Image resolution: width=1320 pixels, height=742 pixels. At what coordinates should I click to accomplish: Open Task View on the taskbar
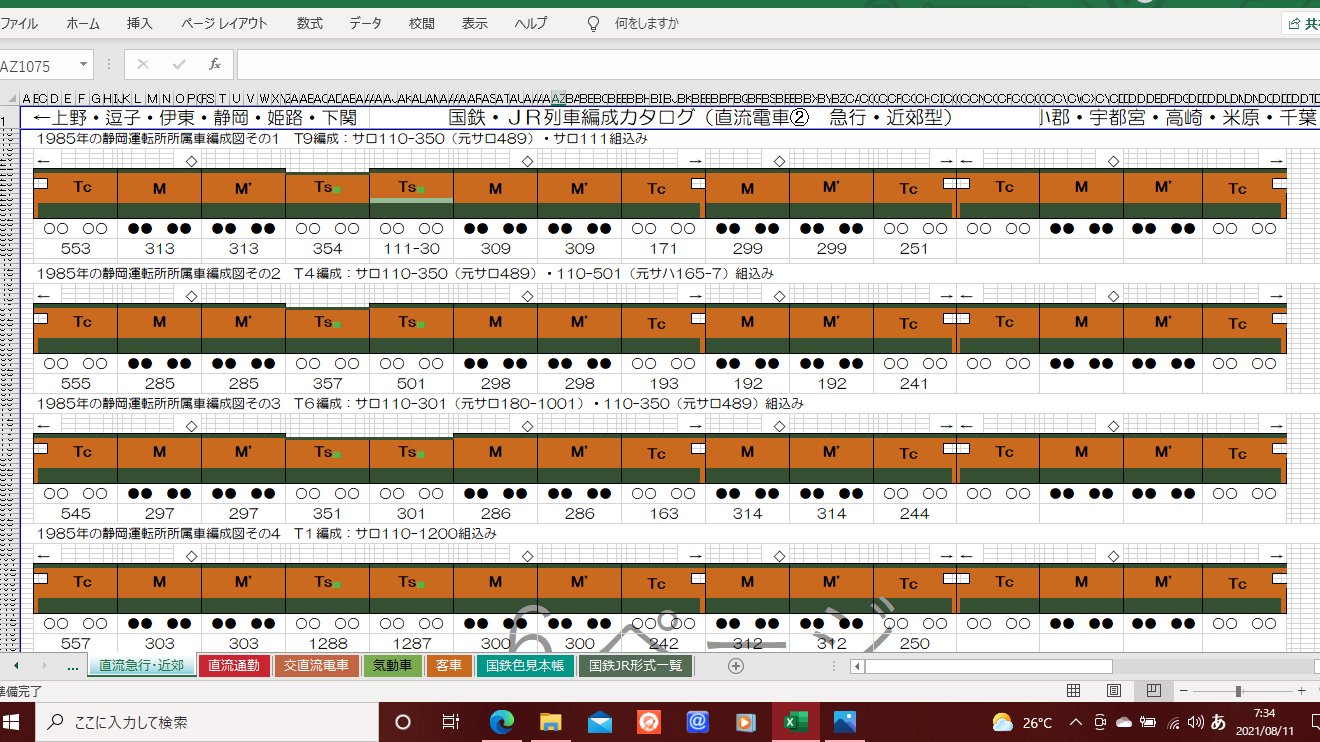(451, 722)
